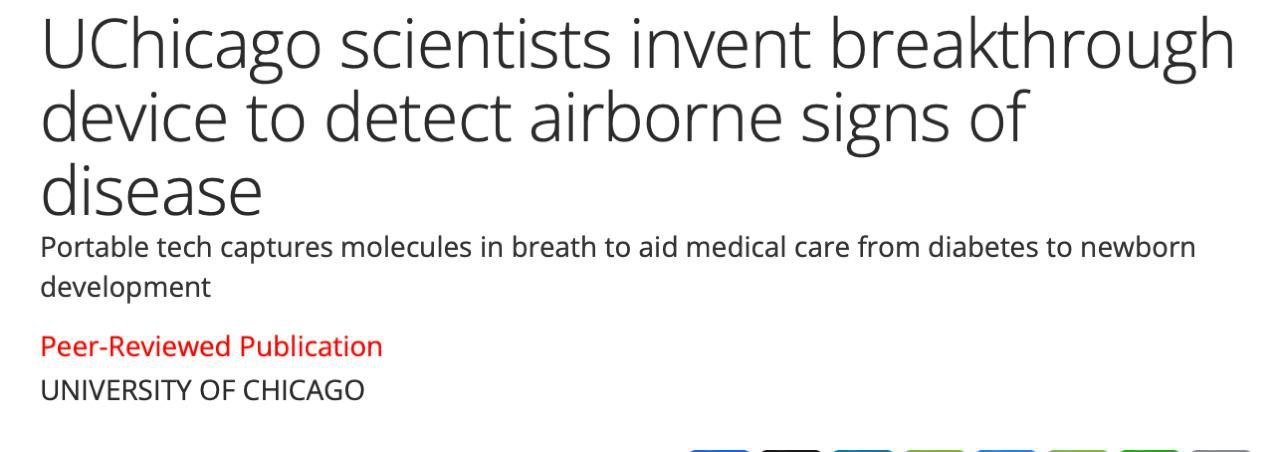This screenshot has width=1280, height=452.
Task: Click the word disease in the headline
Action: tap(151, 190)
